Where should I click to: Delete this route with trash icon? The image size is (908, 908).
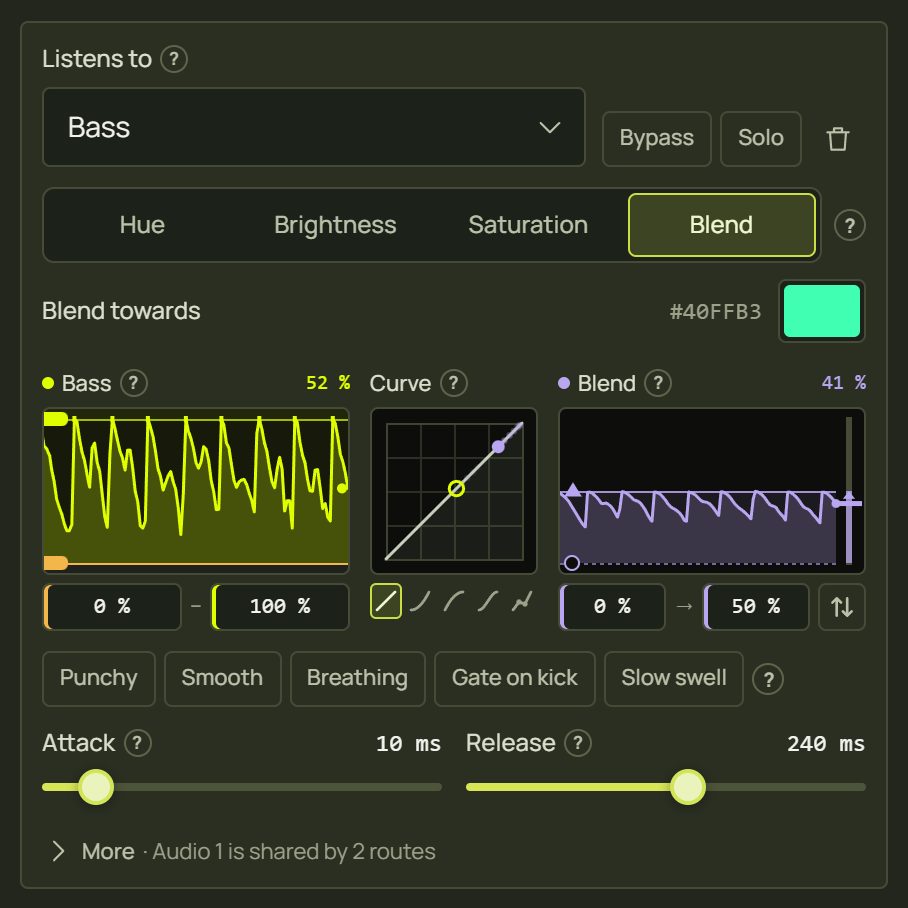point(837,139)
